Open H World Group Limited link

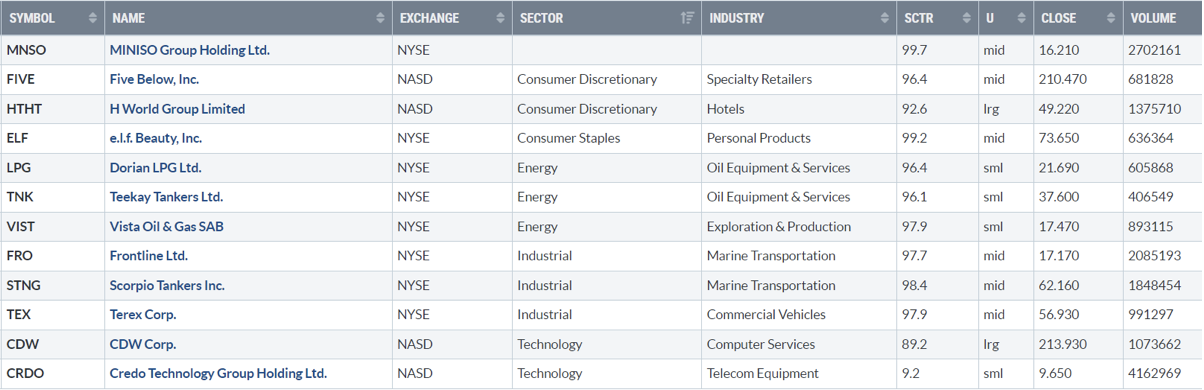pos(177,109)
